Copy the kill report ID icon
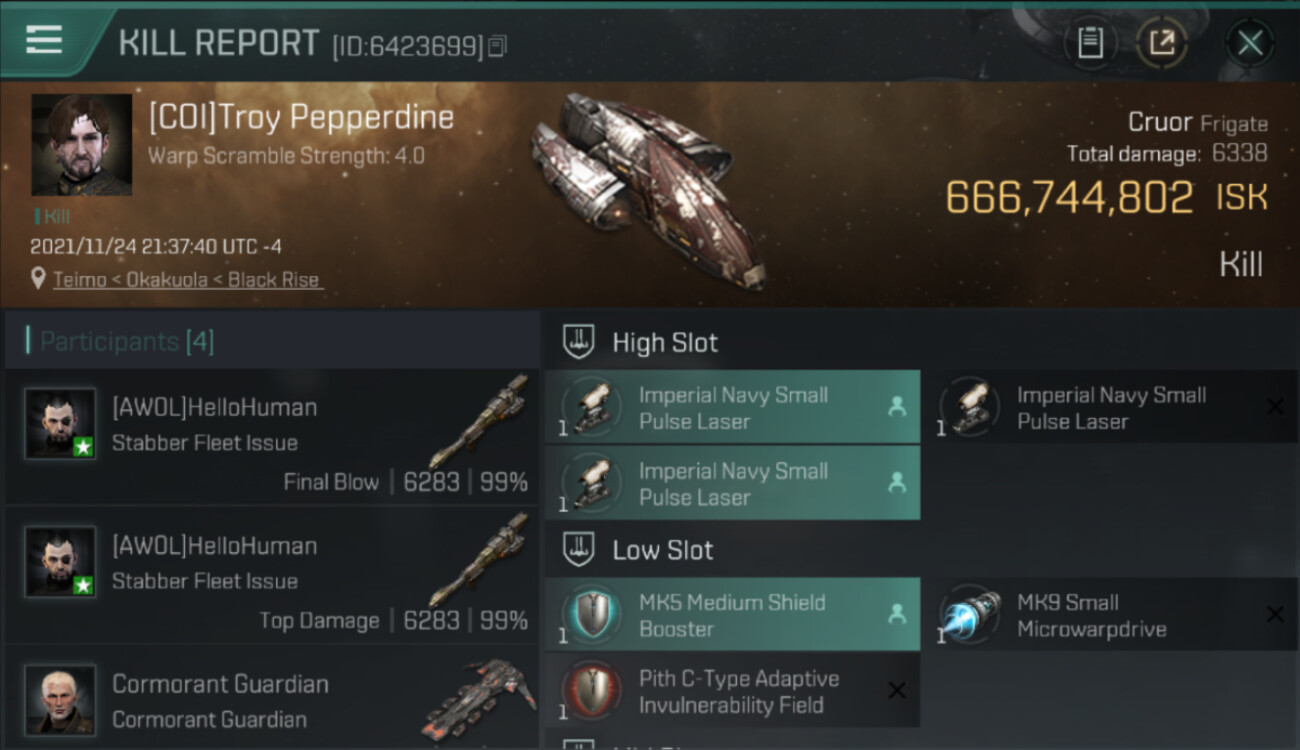This screenshot has width=1300, height=750. 498,45
